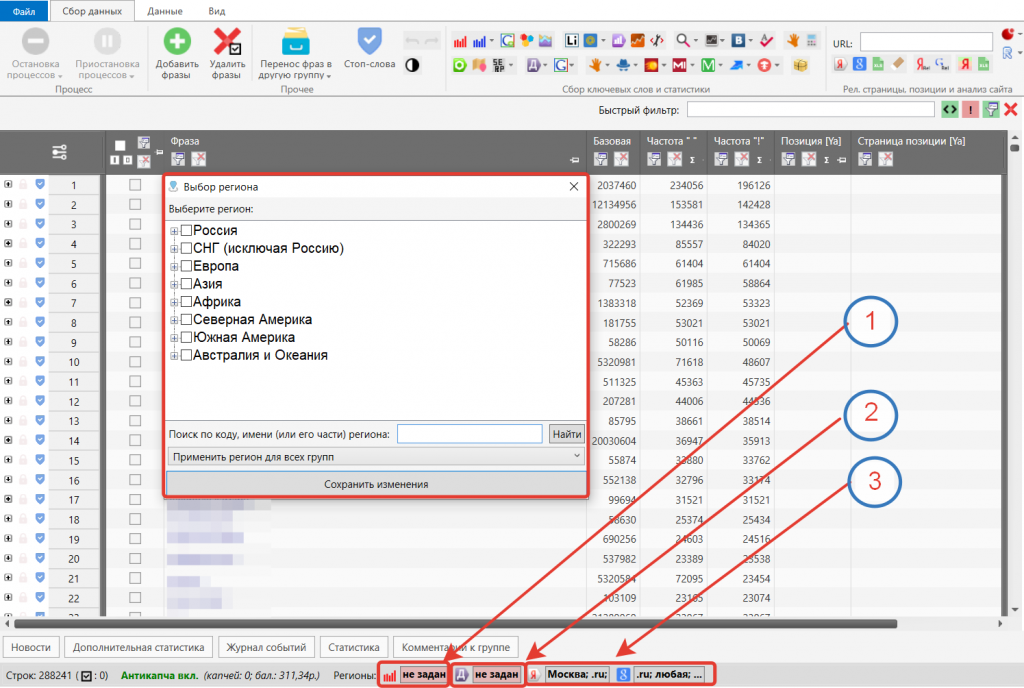1024x688 pixels.
Task: Expand the СНГ (исключая Россию) tree node
Action: 174,249
